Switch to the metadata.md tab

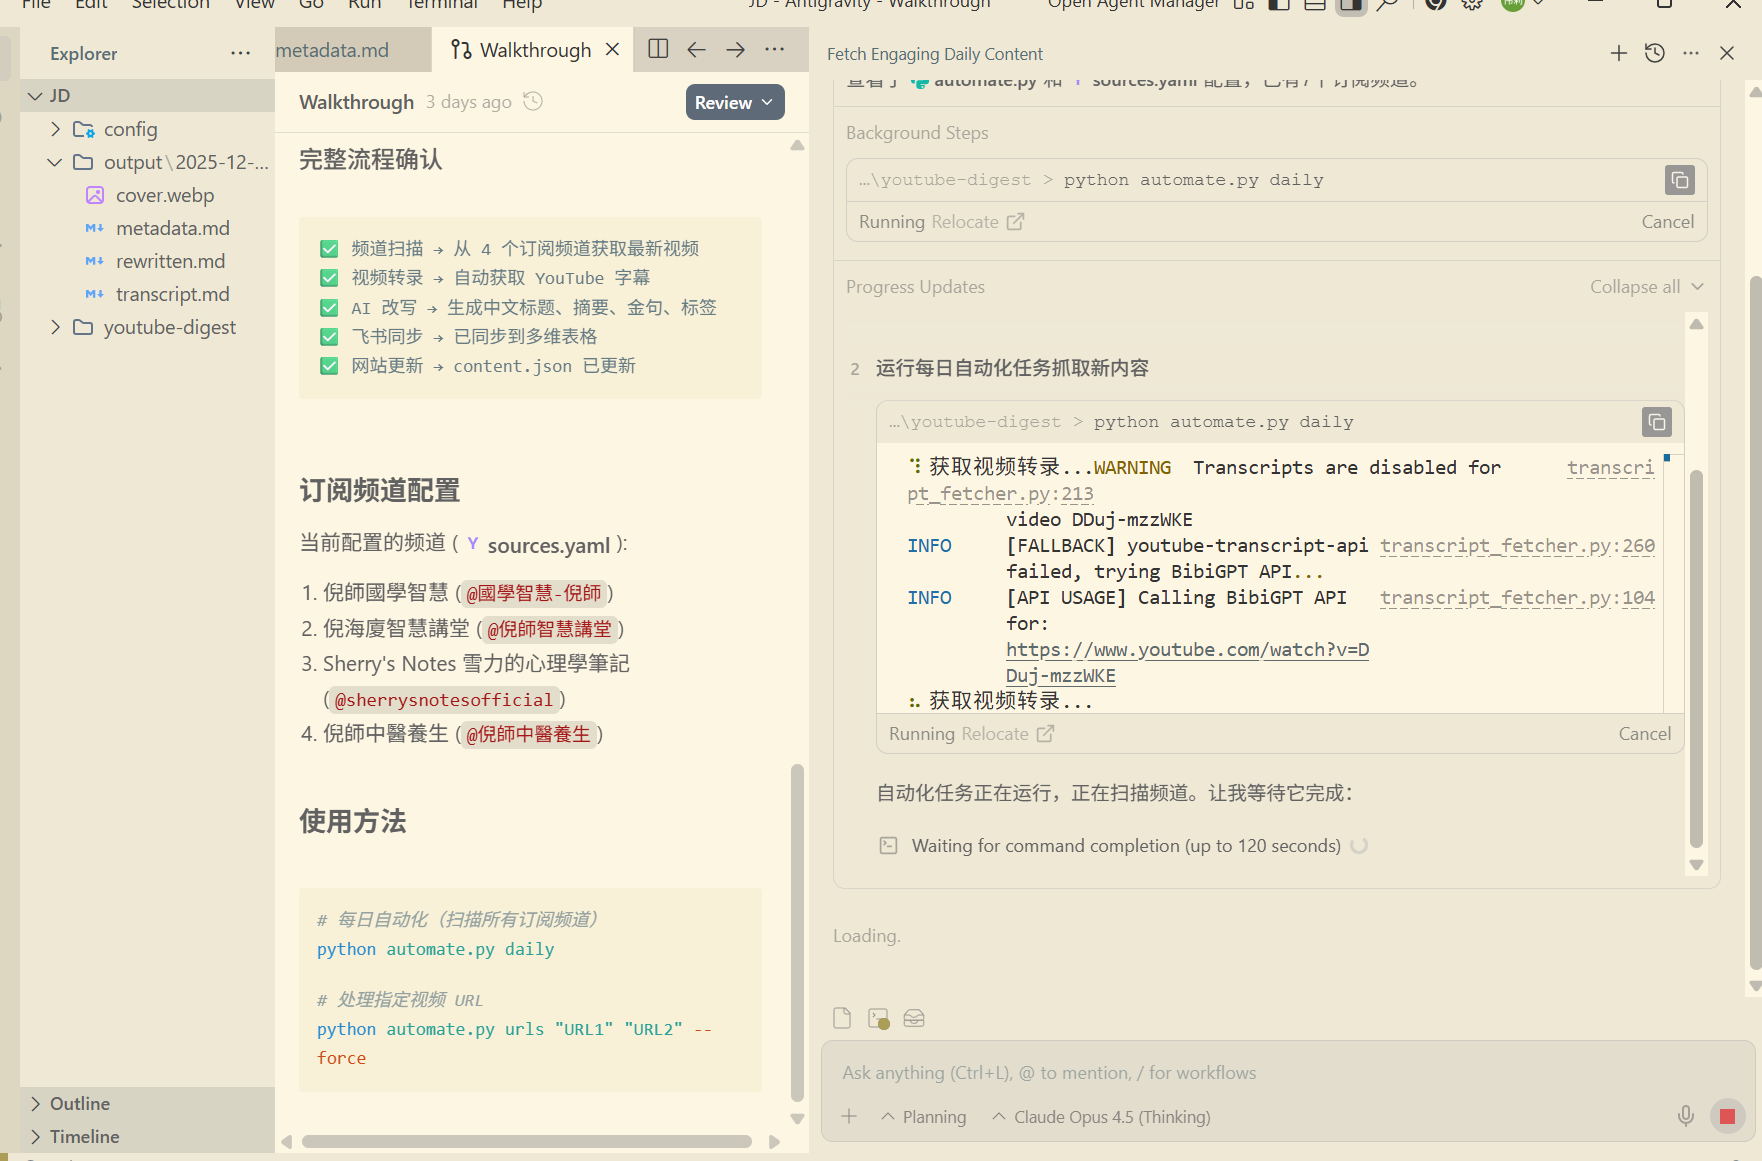[335, 50]
